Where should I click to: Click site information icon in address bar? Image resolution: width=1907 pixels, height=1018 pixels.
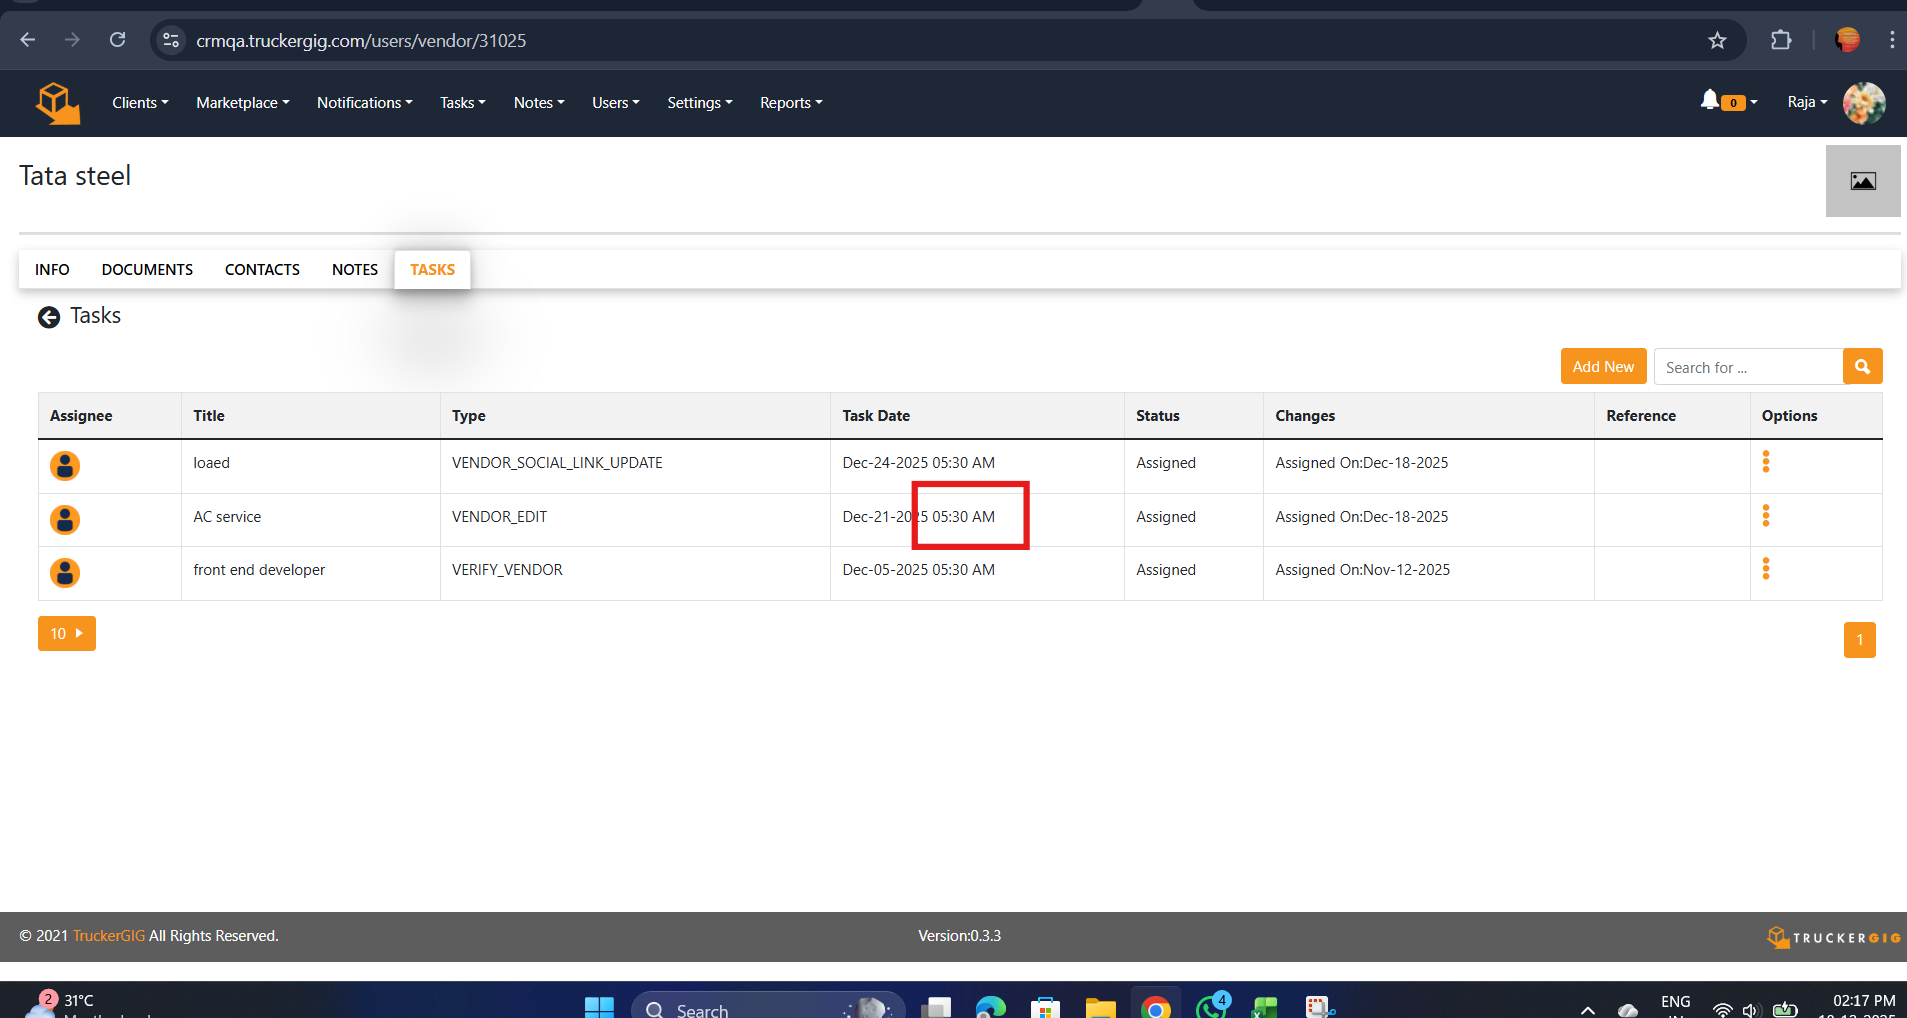click(171, 40)
